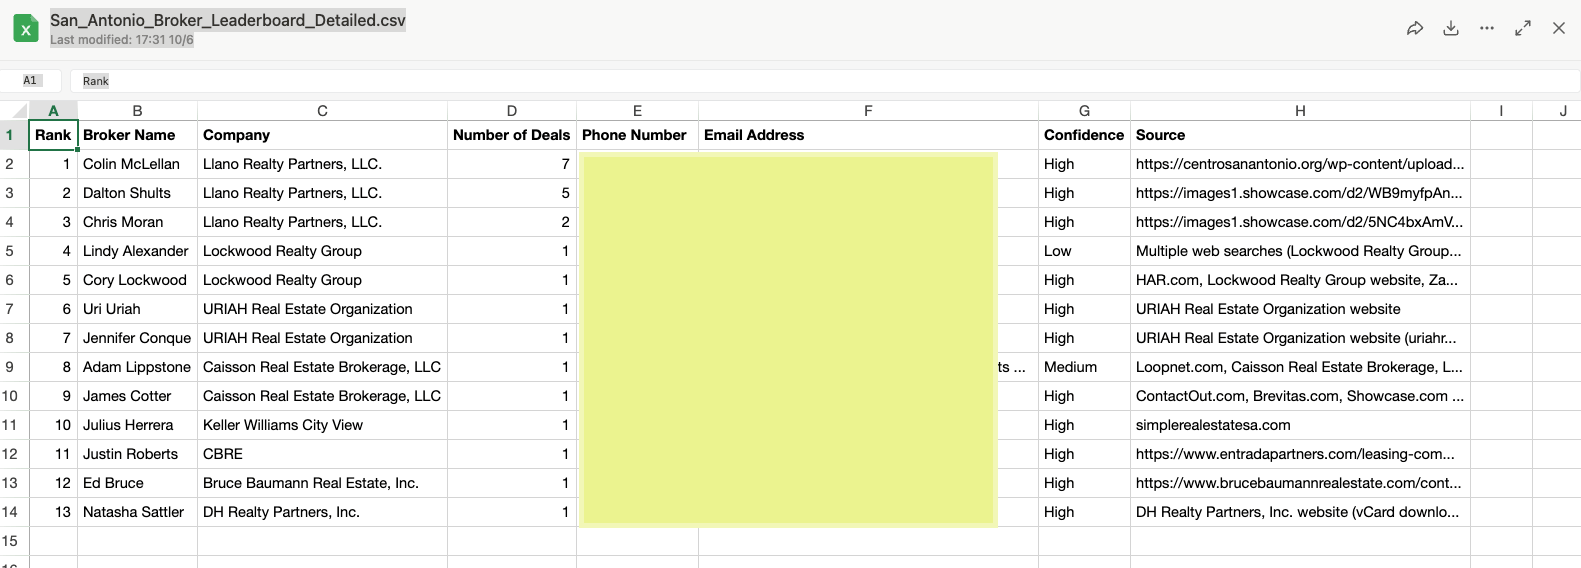Select the Natasha Sattler cell
Image resolution: width=1581 pixels, height=568 pixels.
(x=137, y=512)
